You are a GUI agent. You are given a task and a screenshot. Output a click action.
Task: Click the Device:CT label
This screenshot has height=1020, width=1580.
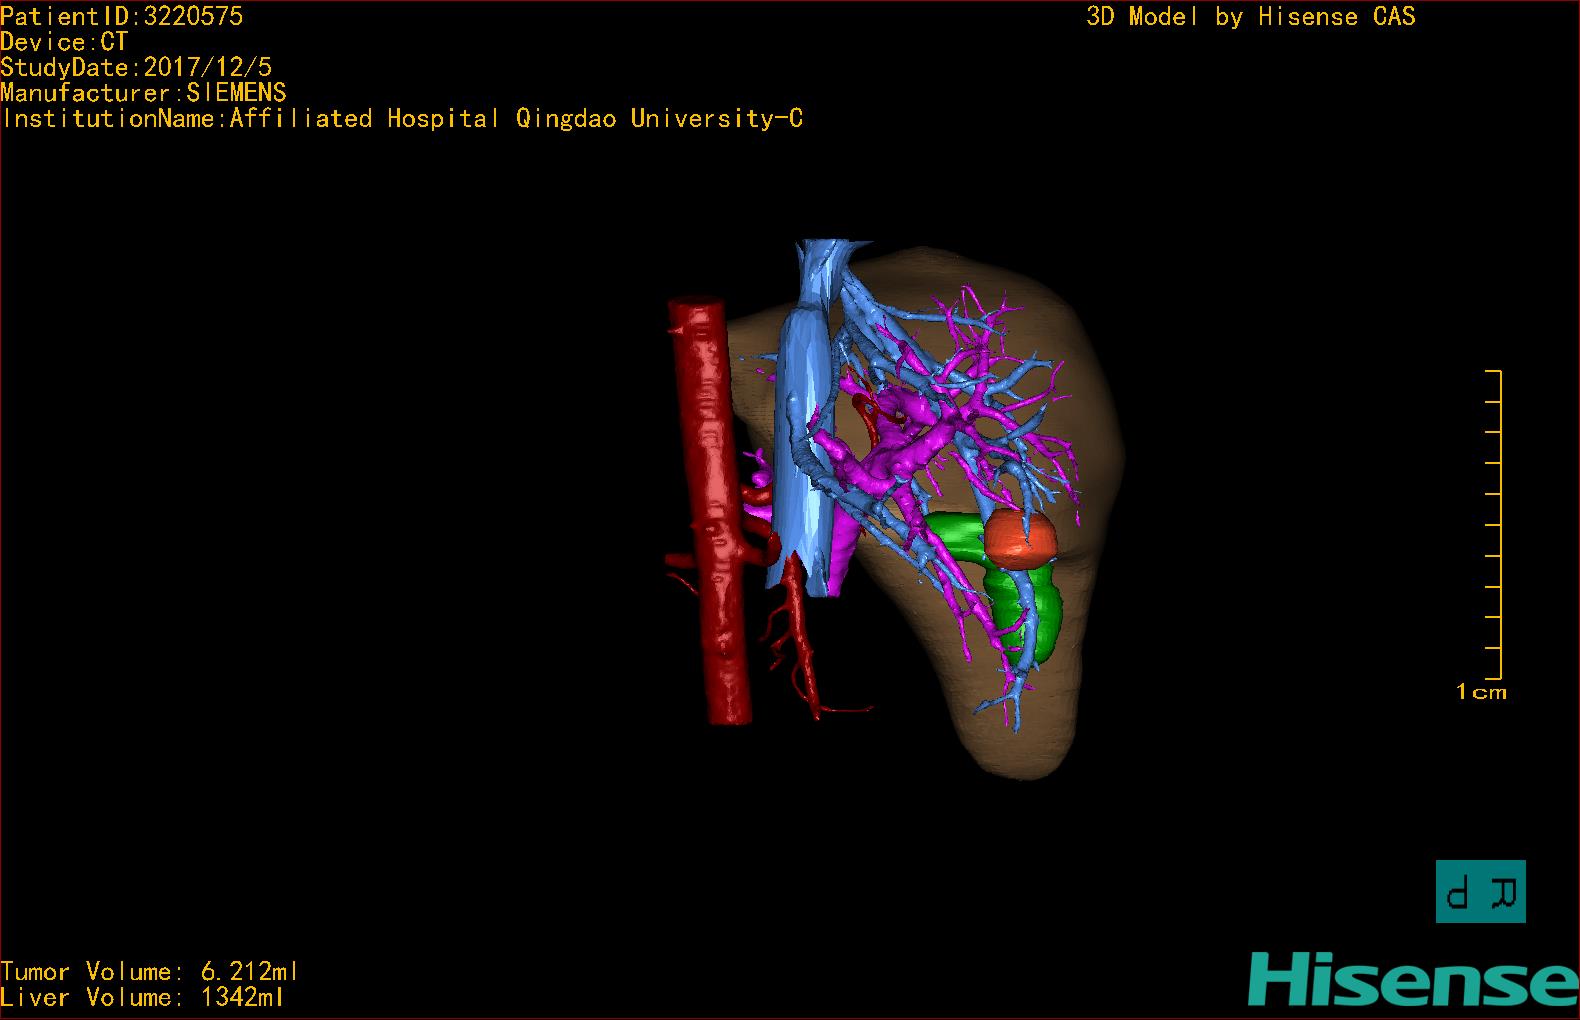(x=64, y=42)
